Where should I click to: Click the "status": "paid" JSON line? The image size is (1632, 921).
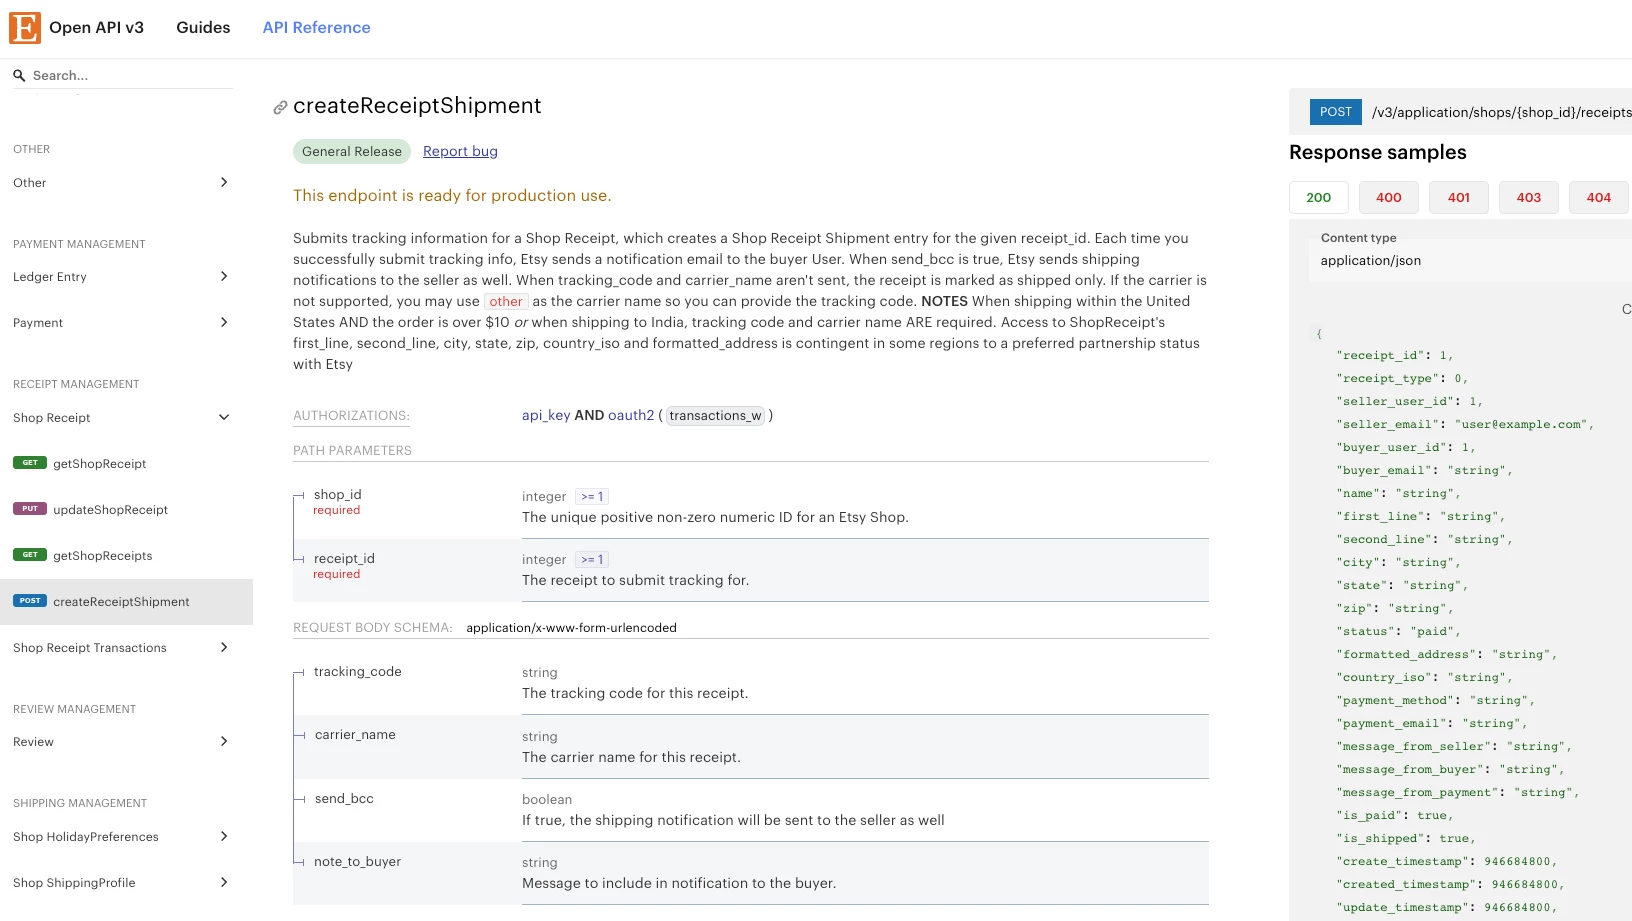click(x=1399, y=631)
